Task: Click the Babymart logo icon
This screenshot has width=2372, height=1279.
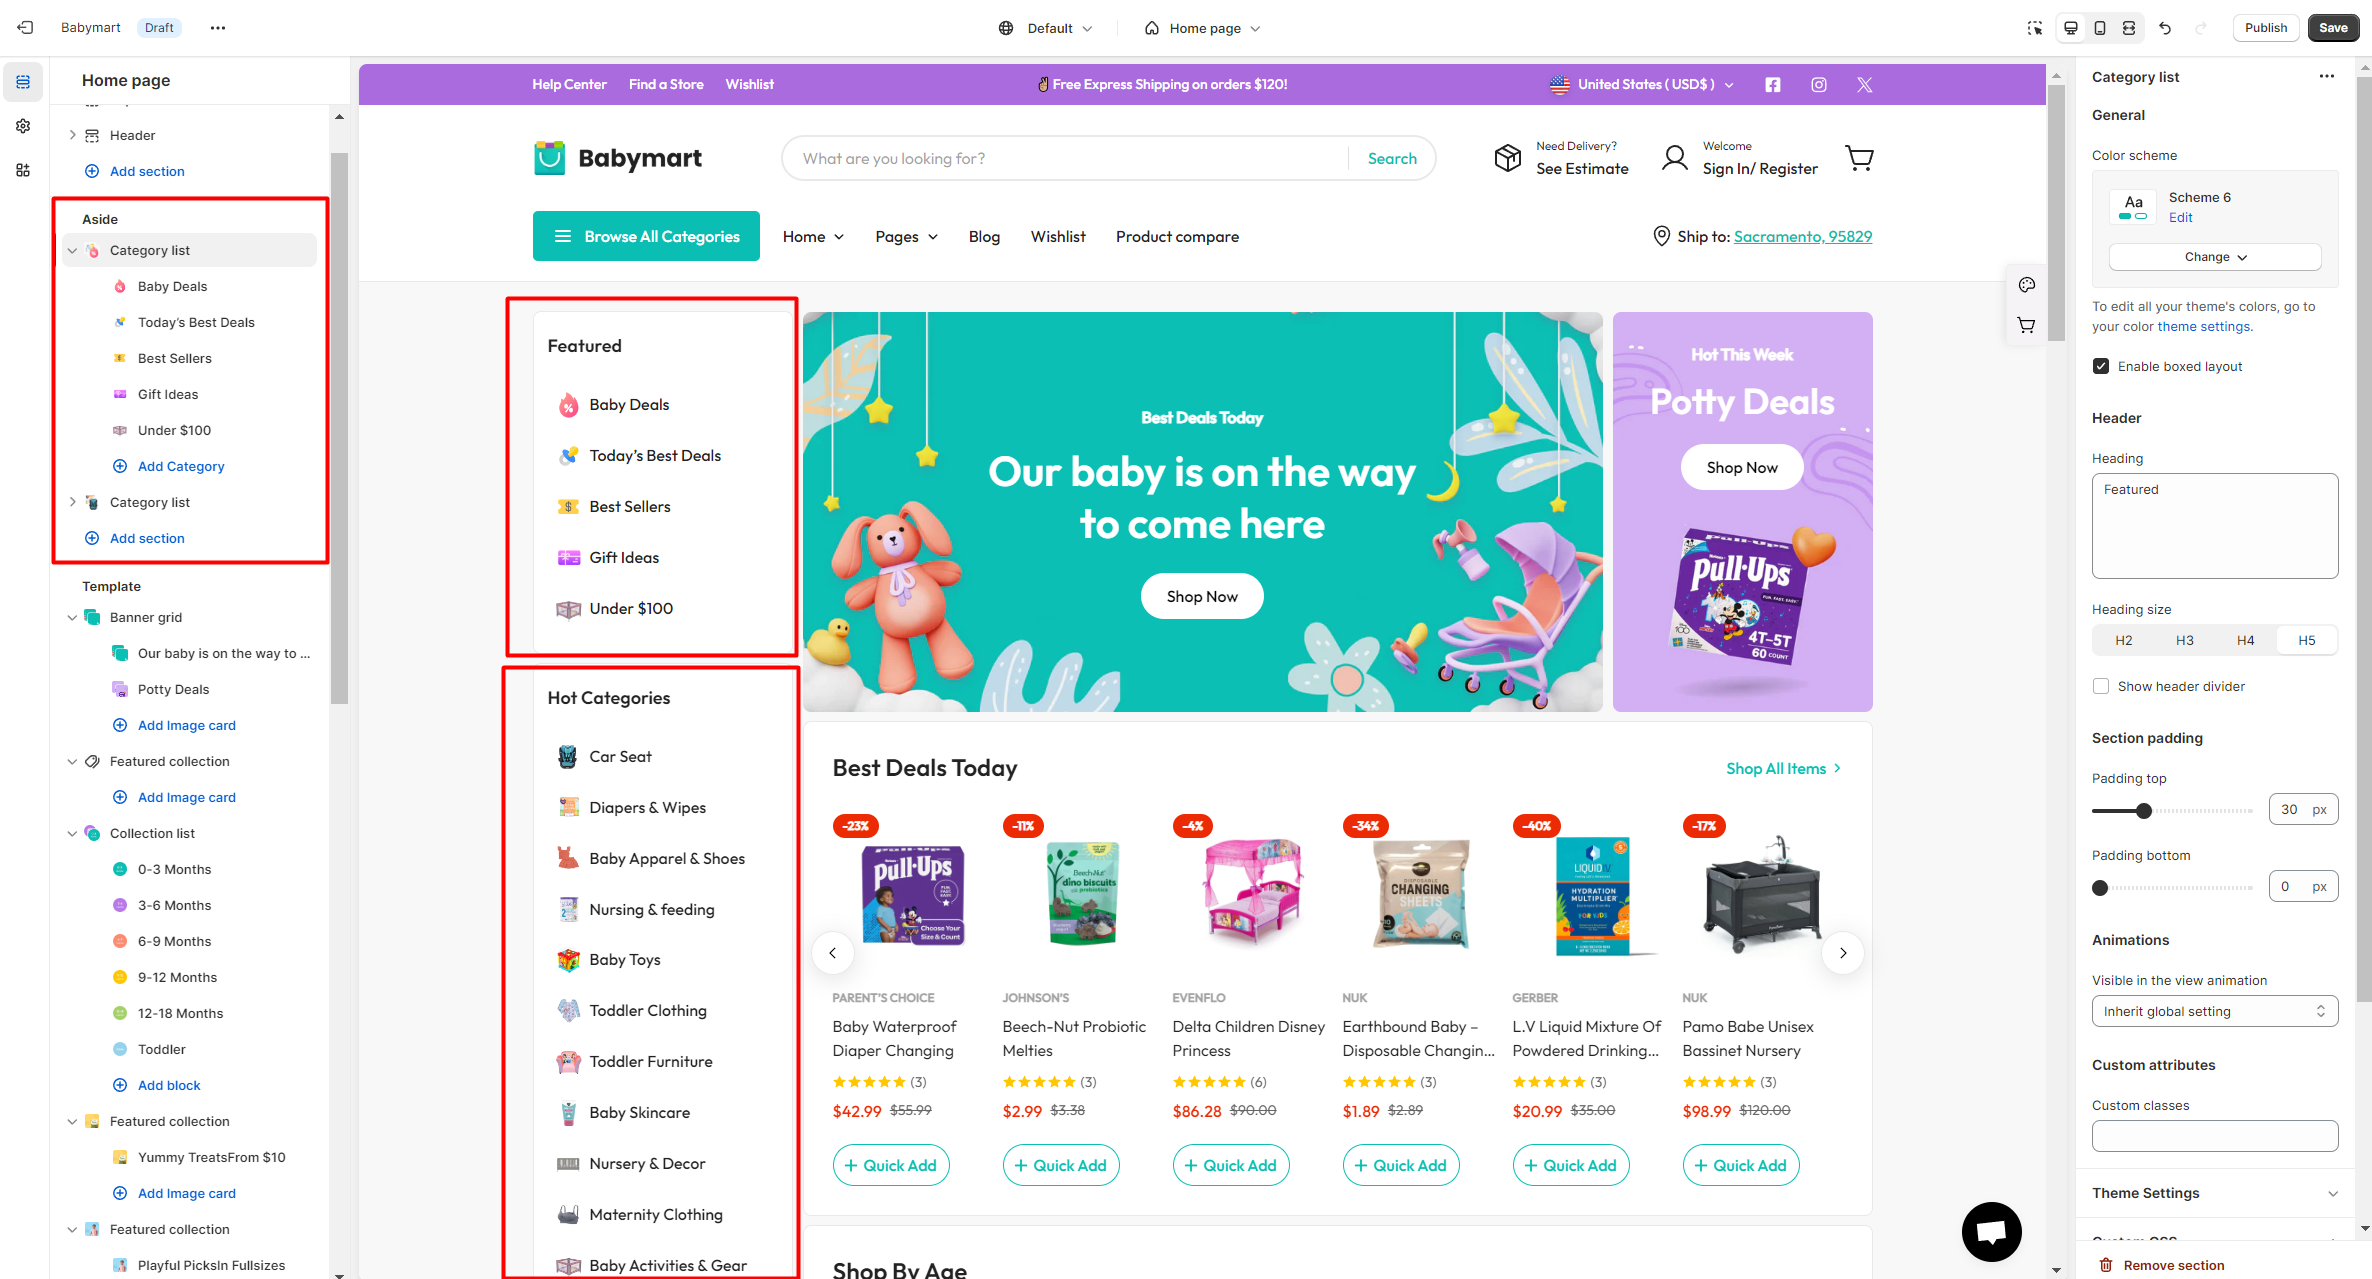Action: tap(549, 158)
